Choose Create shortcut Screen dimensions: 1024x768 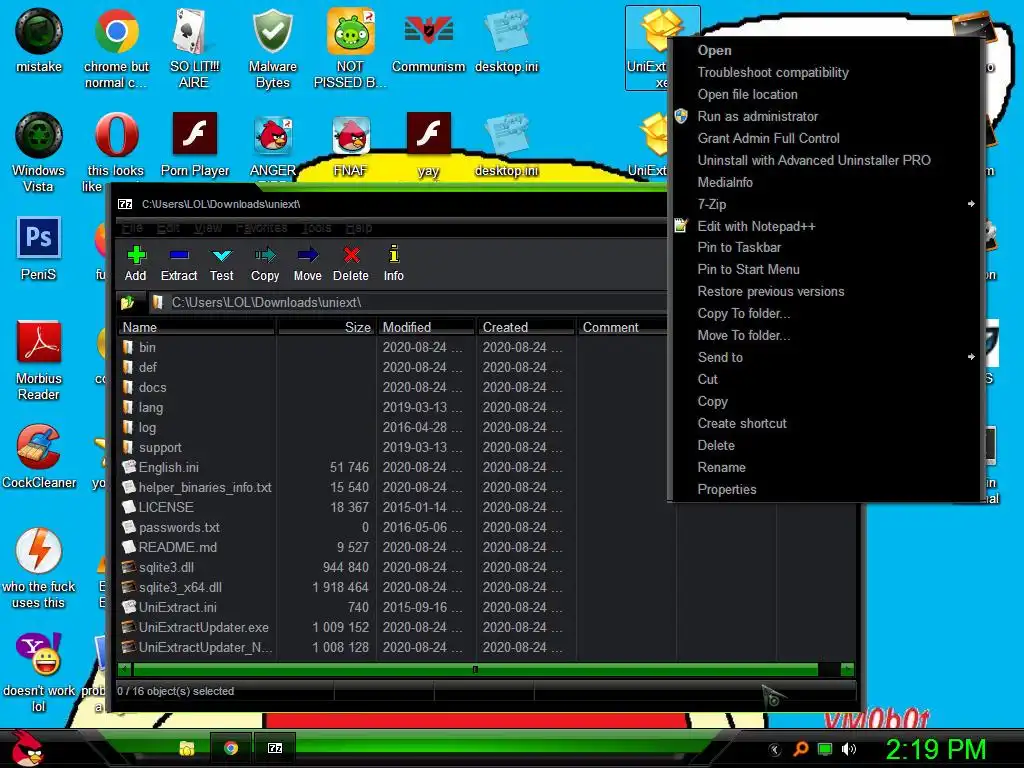[x=825, y=423]
